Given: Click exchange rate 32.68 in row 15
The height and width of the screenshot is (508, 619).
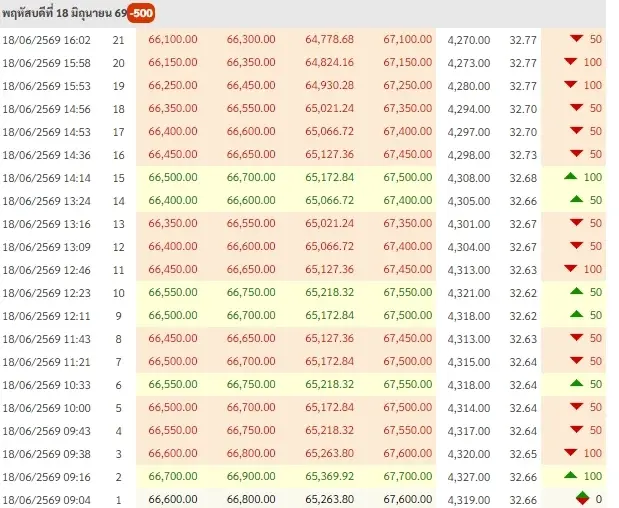Looking at the screenshot, I should [x=523, y=178].
